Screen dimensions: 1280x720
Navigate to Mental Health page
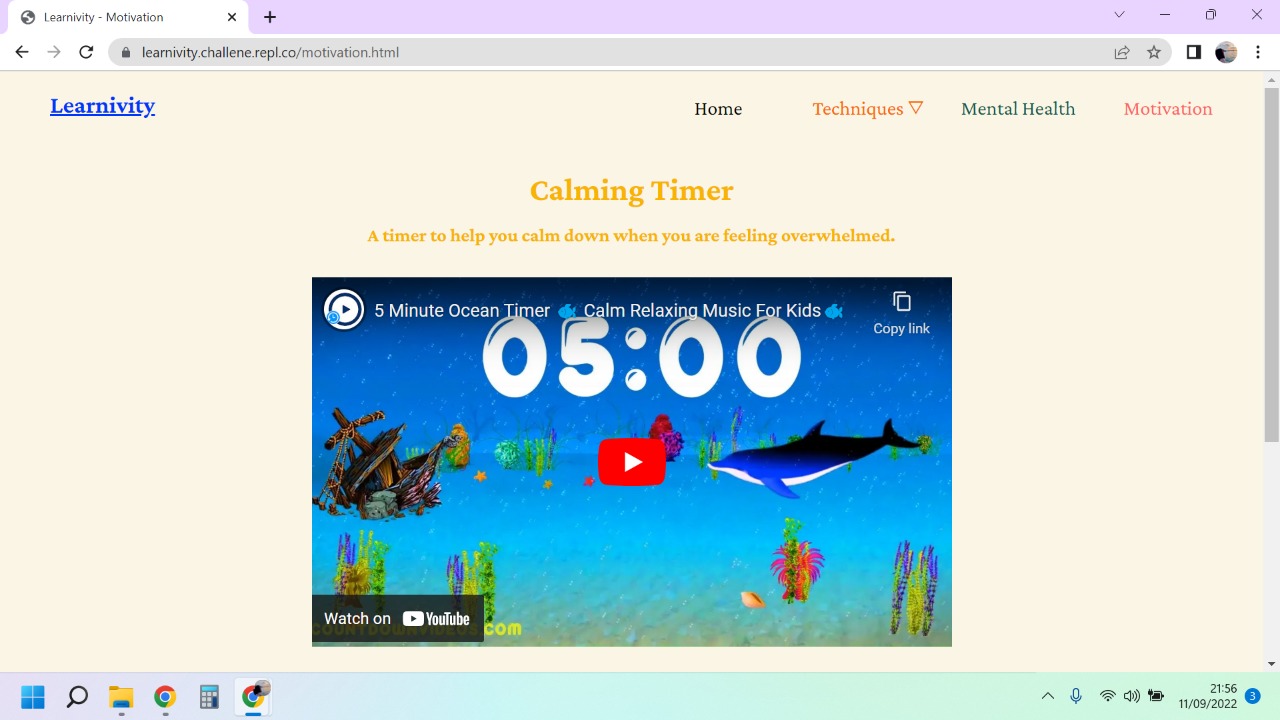pos(1018,109)
